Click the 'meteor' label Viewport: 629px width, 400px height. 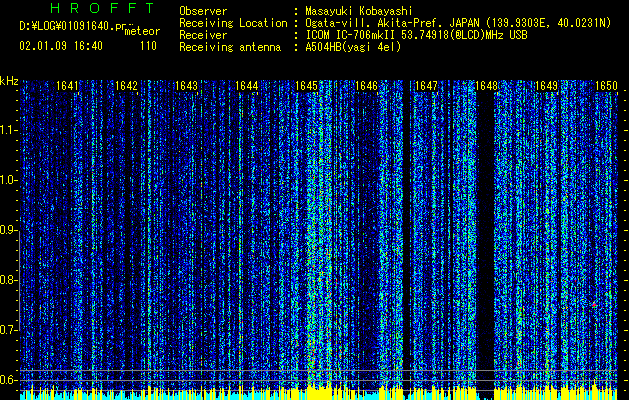pyautogui.click(x=142, y=31)
